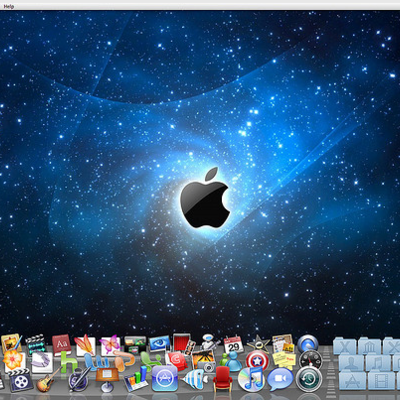Open the Numbers bar chart icon
The width and height of the screenshot is (400, 400).
tap(136, 379)
